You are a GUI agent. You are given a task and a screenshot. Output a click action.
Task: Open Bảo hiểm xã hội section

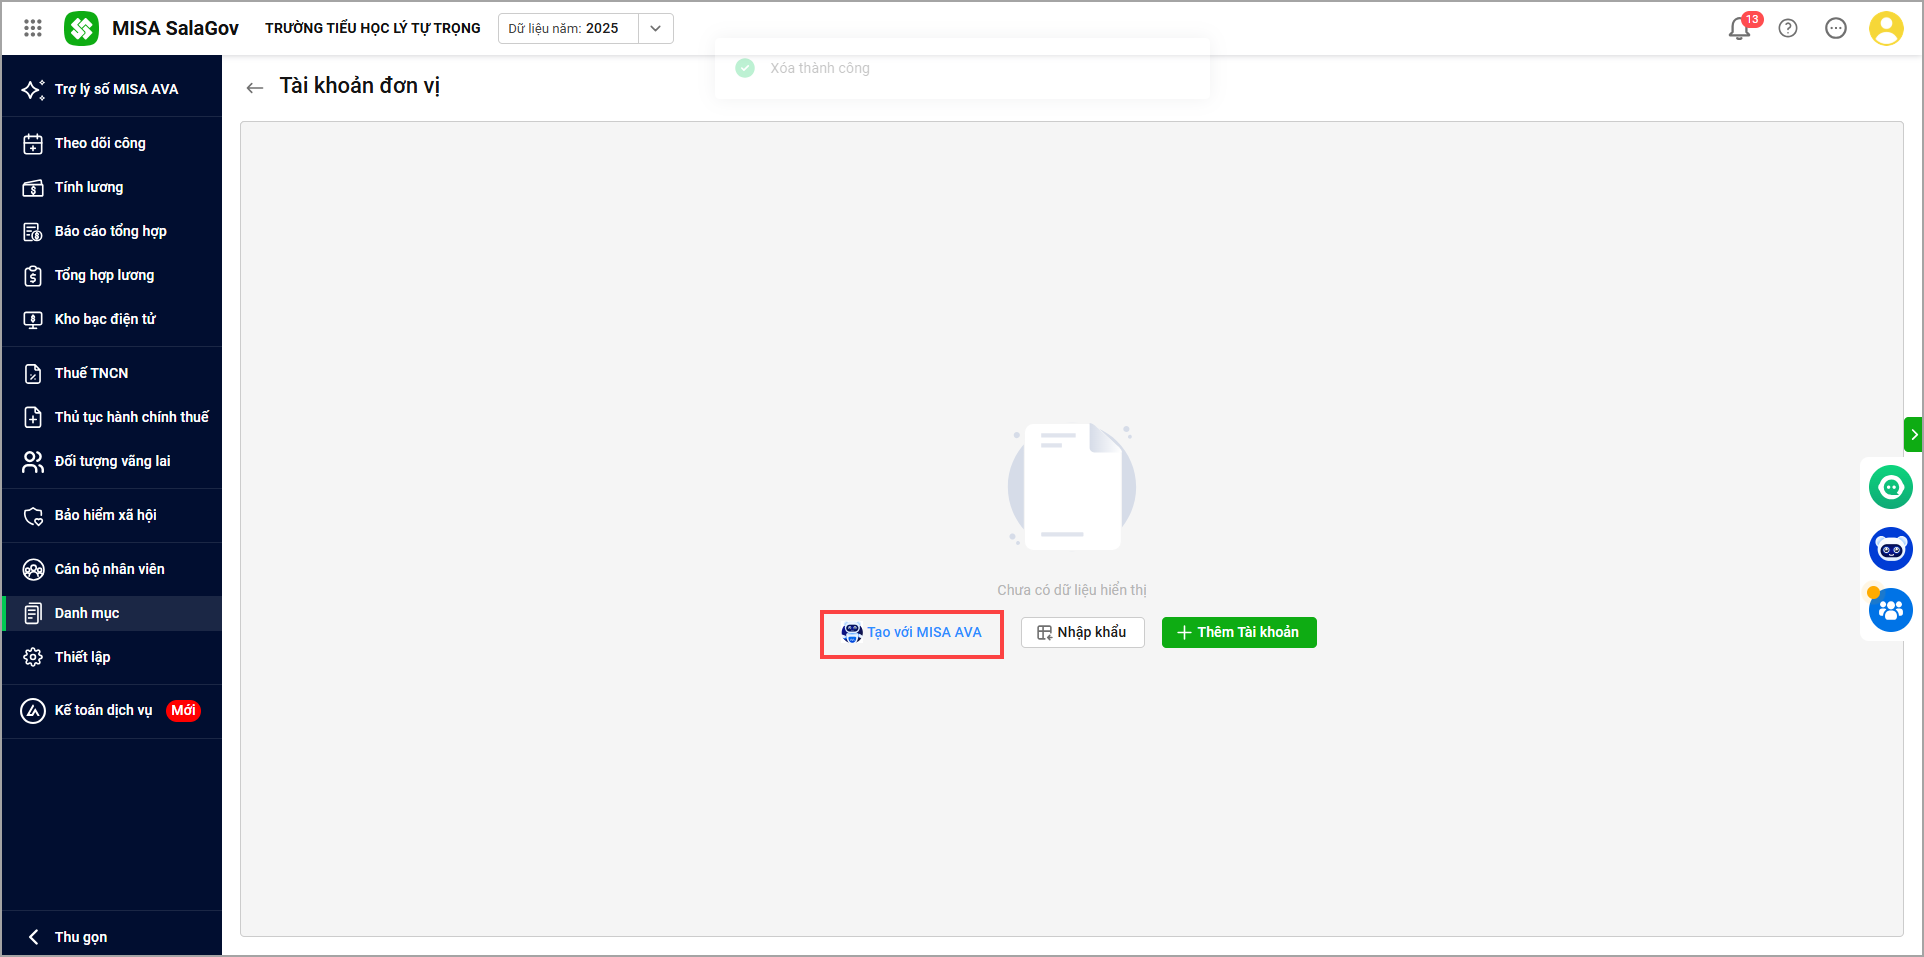[x=105, y=515]
